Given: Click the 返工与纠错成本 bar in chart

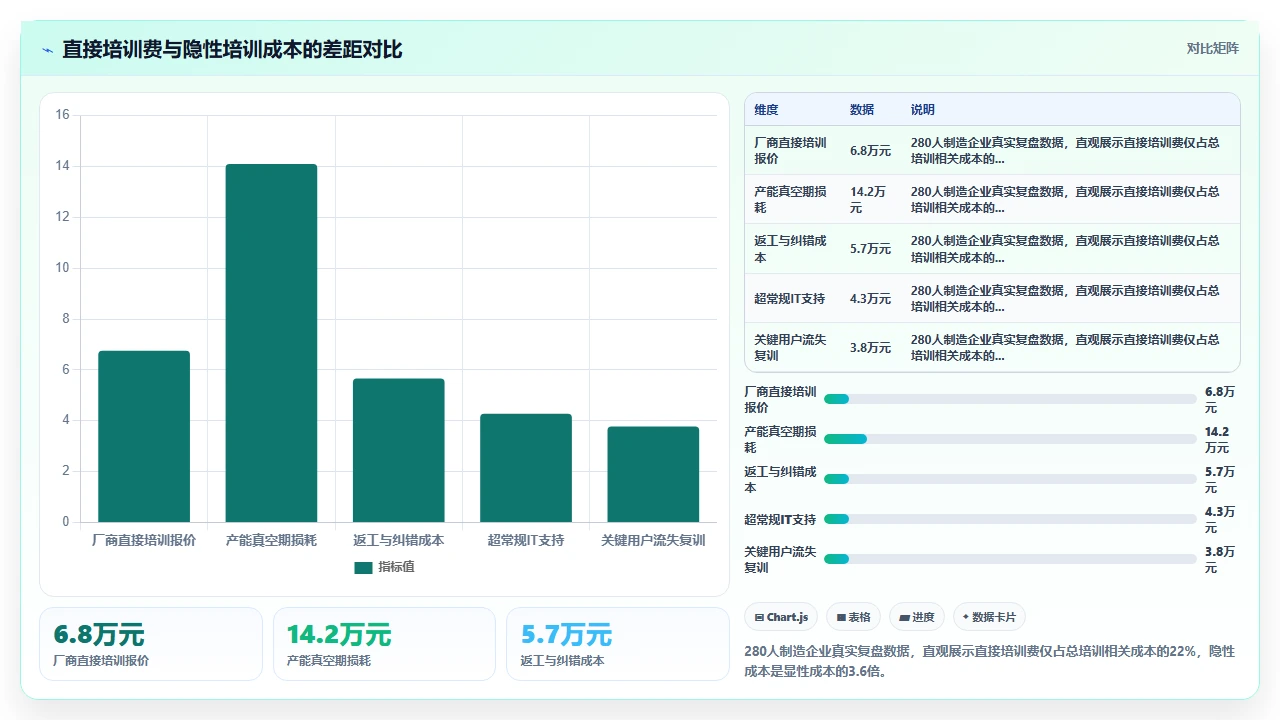Looking at the screenshot, I should point(399,450).
